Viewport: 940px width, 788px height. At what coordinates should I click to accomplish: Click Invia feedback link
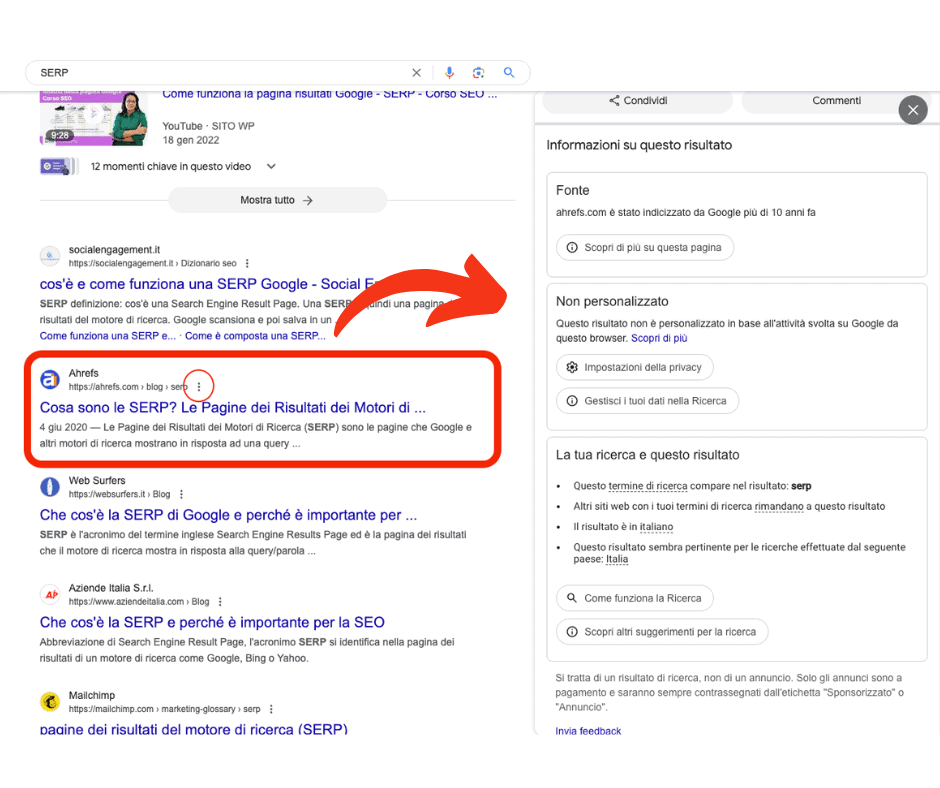[588, 730]
